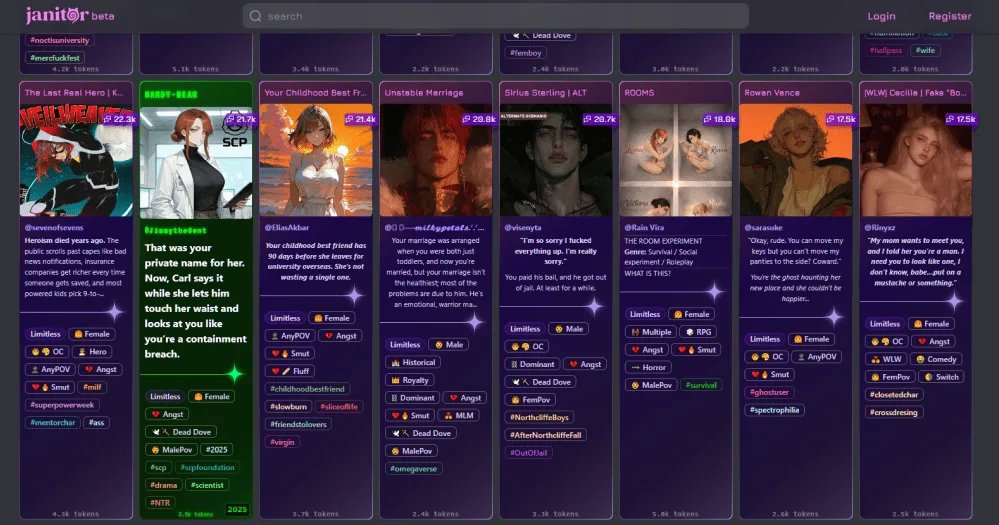Click the green sparkle on RANDY-BEAR card
The height and width of the screenshot is (525, 999).
[234, 374]
